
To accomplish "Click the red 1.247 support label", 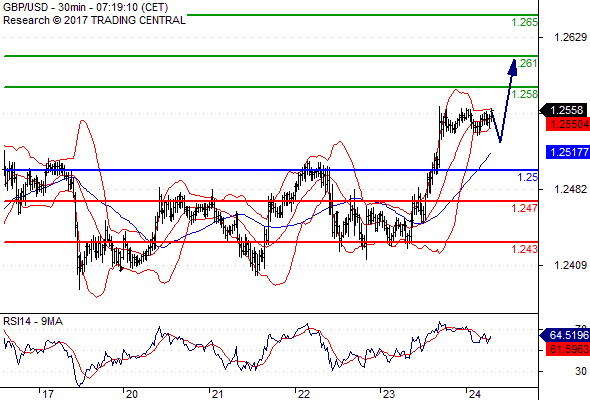I will [x=525, y=208].
